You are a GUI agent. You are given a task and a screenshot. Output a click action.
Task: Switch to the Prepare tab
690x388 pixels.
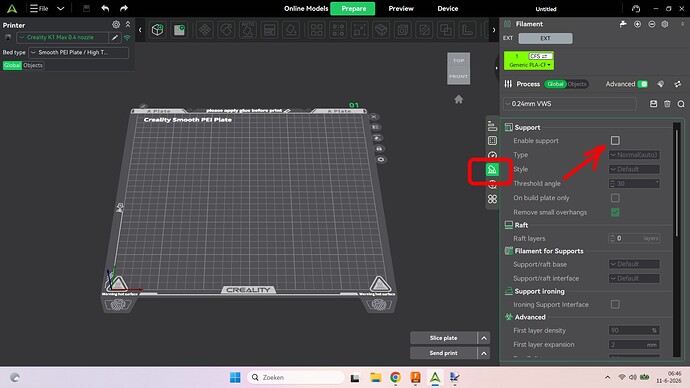pos(353,8)
